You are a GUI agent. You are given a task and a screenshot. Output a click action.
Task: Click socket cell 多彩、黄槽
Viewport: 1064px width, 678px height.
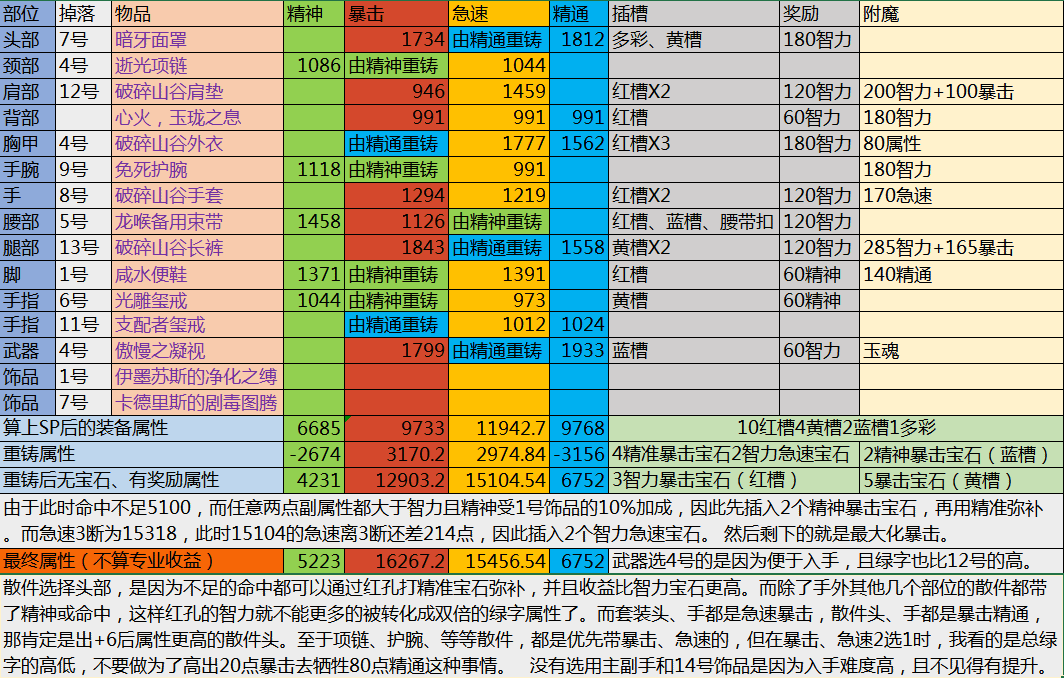(694, 40)
